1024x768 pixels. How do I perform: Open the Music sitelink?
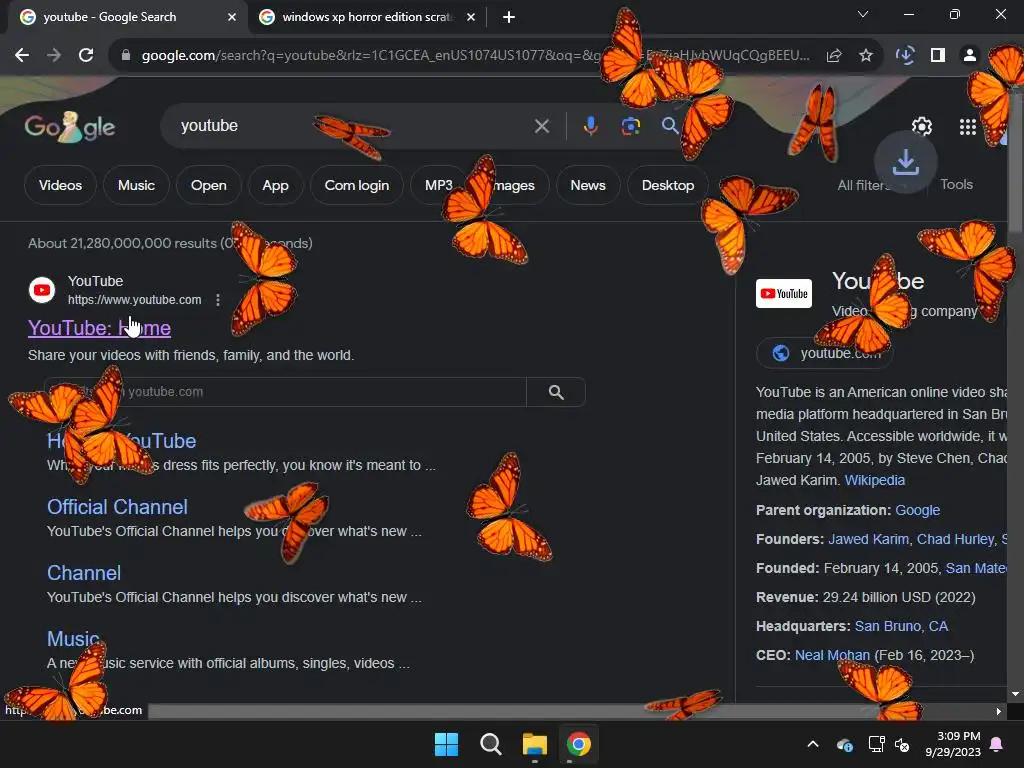pos(73,639)
